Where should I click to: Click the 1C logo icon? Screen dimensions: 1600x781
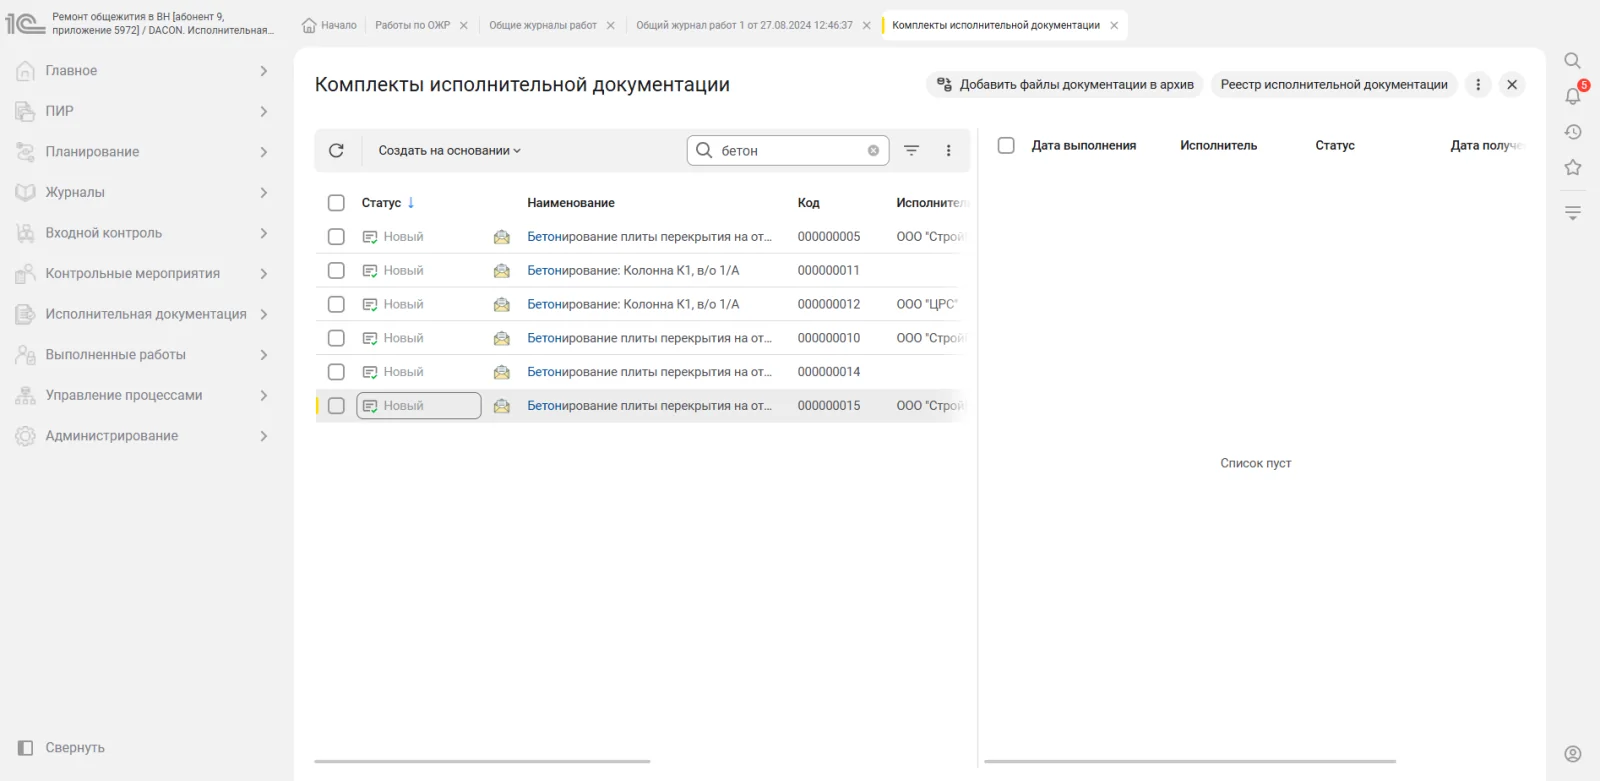25,23
